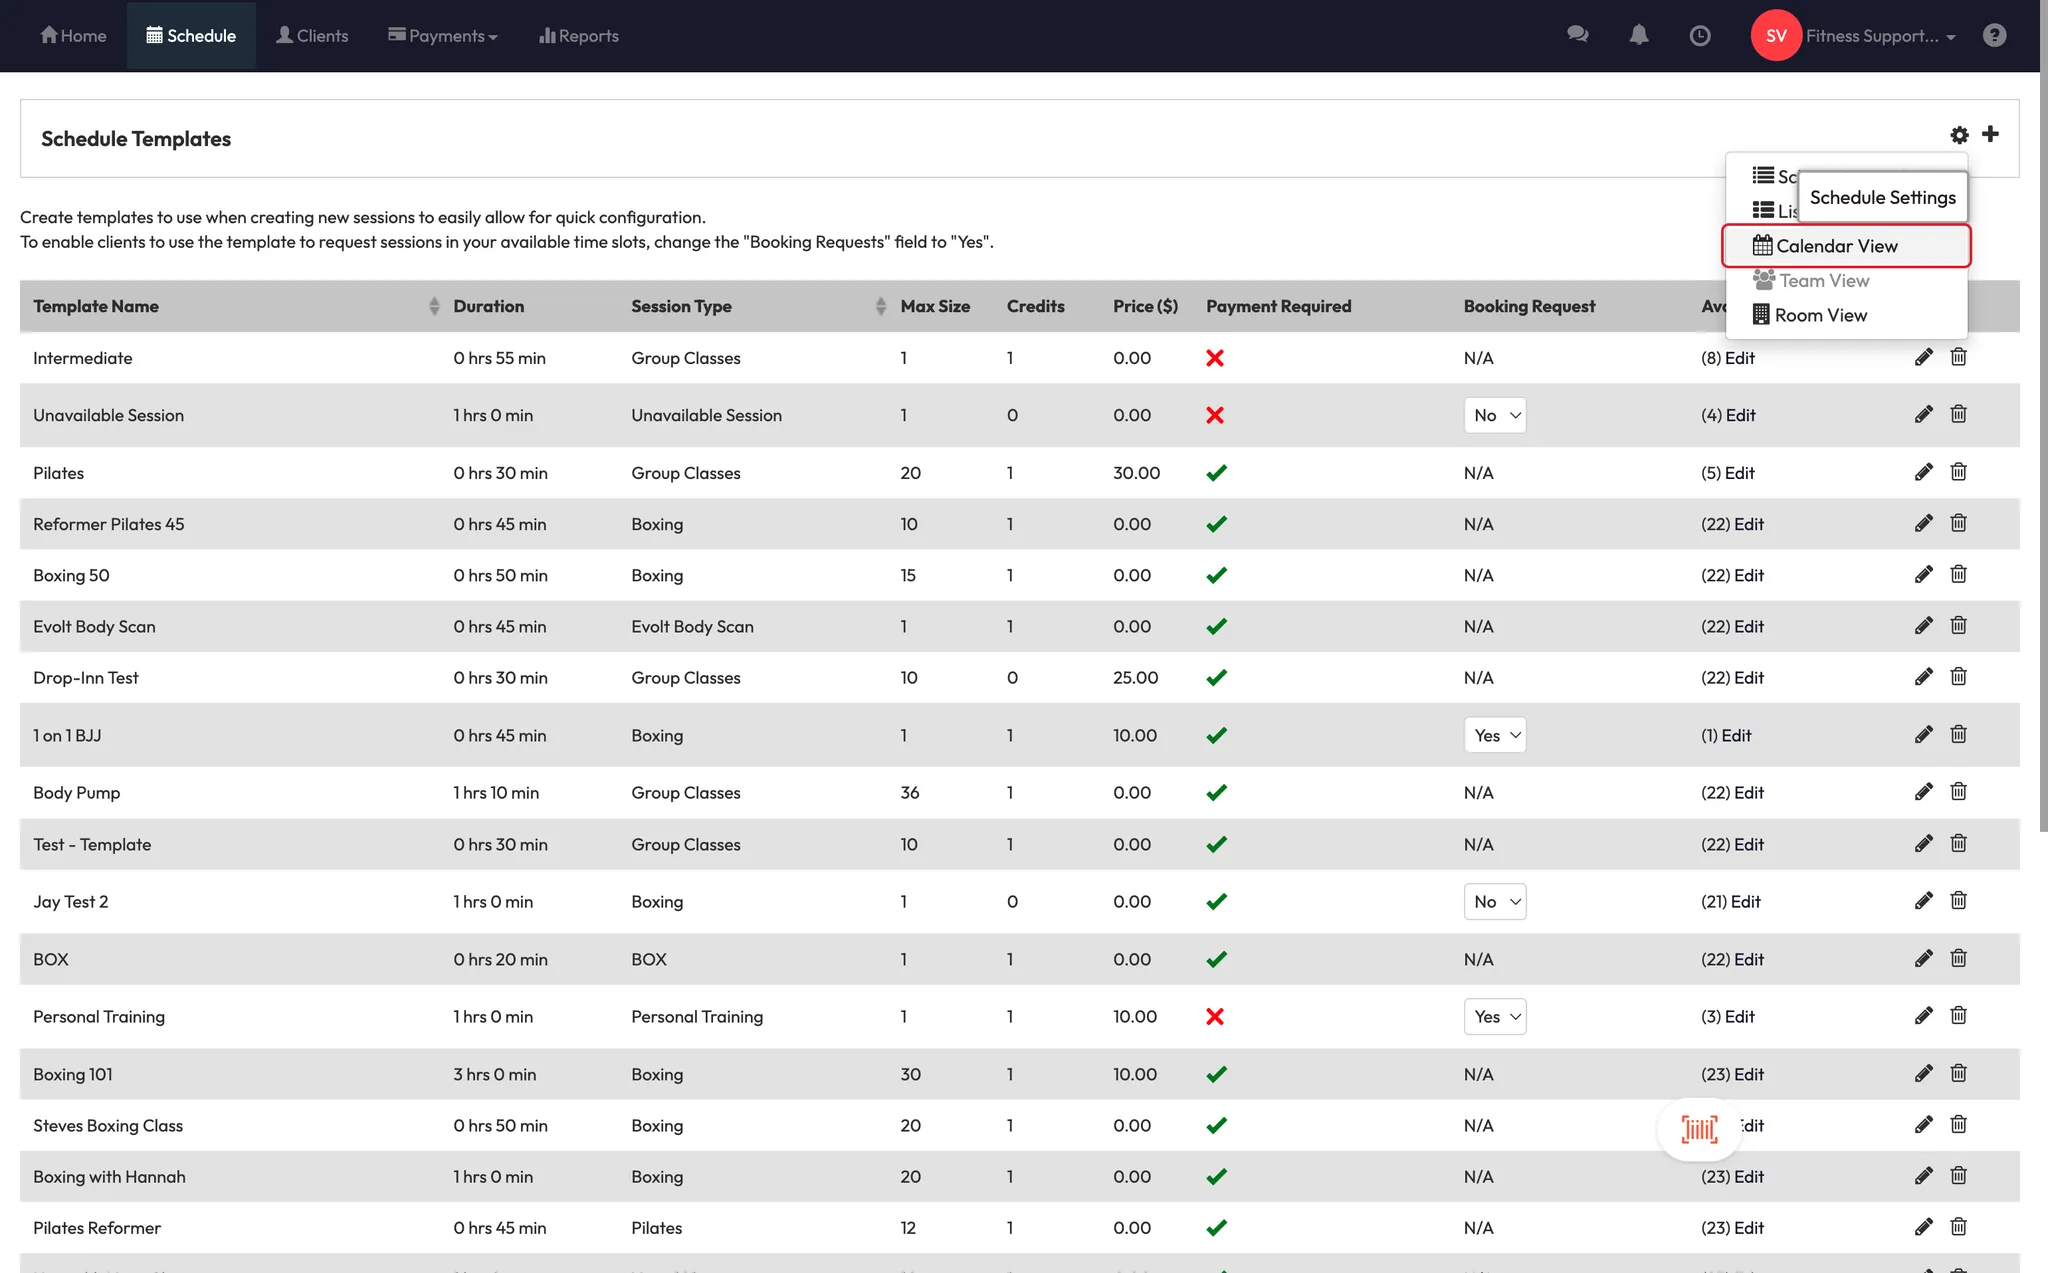Open the Payments dropdown in navbar

[x=443, y=36]
